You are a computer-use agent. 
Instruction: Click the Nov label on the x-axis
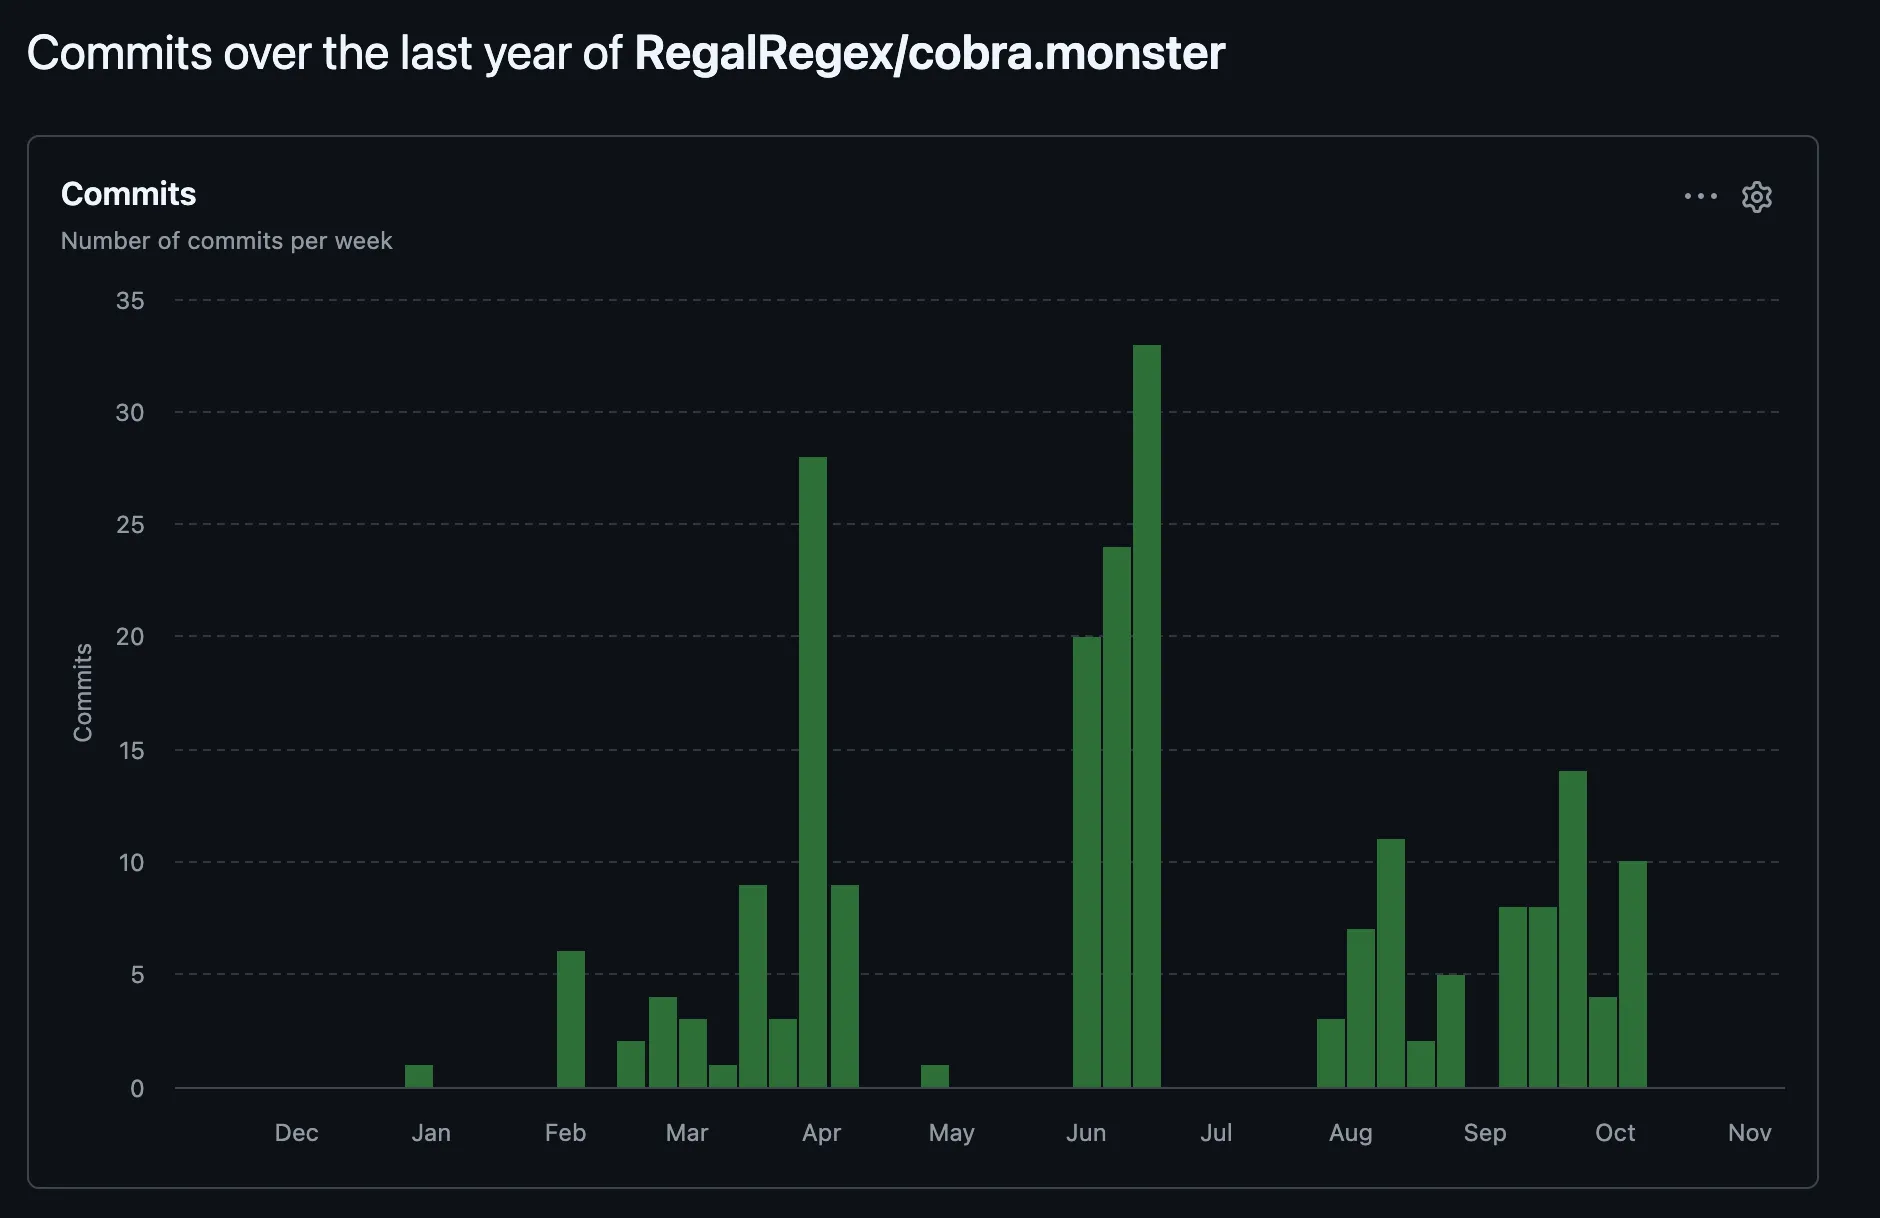(x=1749, y=1133)
